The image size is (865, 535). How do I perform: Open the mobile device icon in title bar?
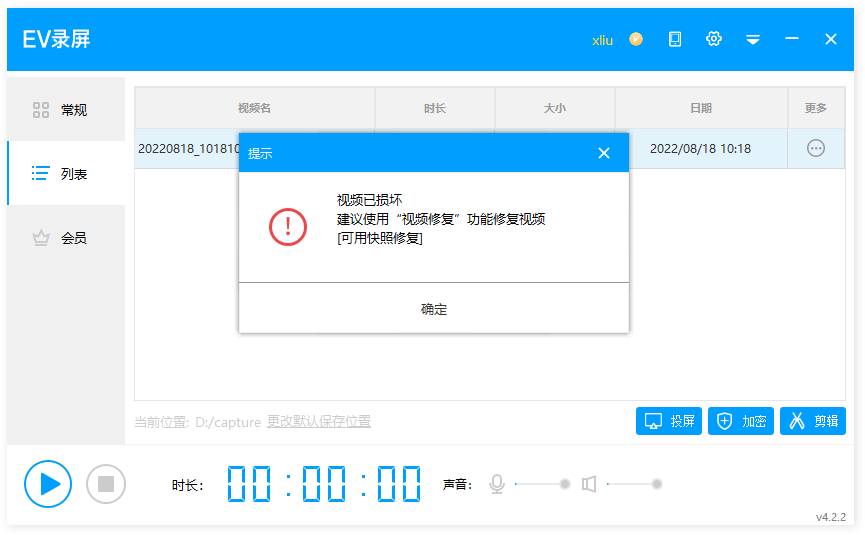pos(675,39)
